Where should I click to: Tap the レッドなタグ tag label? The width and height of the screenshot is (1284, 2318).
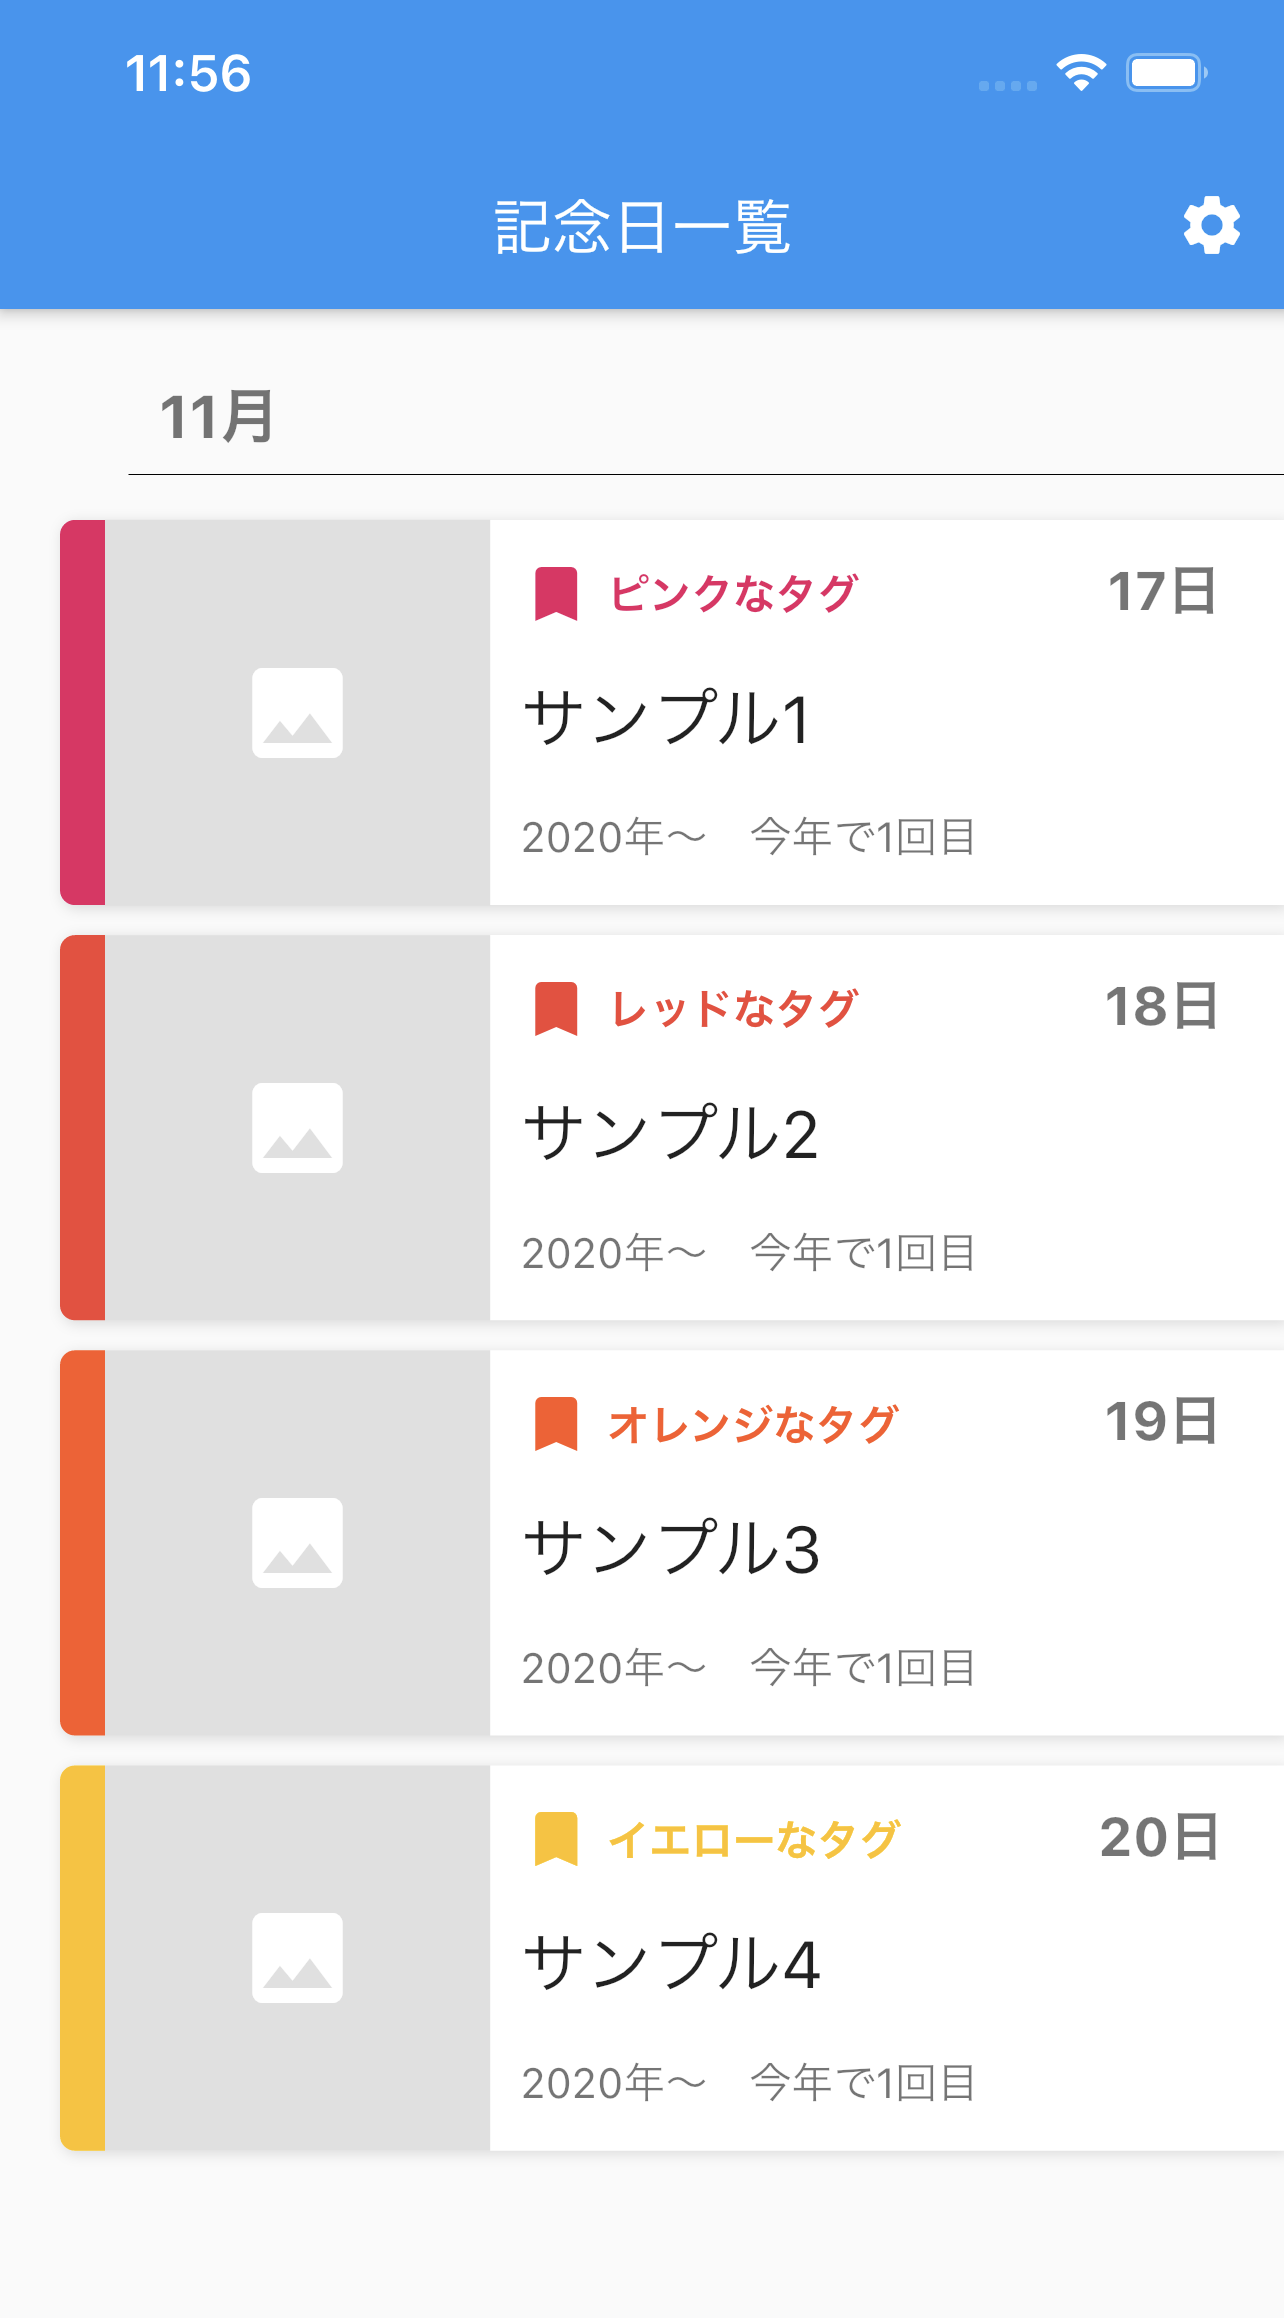point(733,1008)
